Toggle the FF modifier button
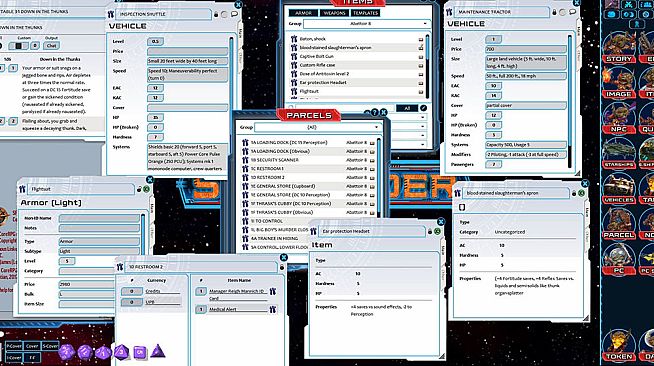The height and width of the screenshot is (366, 654). [x=32, y=358]
